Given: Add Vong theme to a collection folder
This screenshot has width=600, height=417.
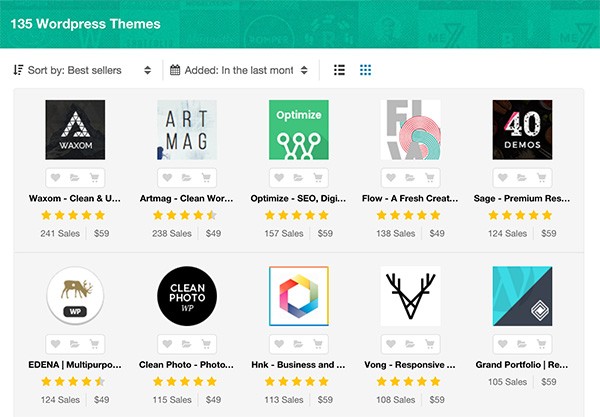Looking at the screenshot, I should click(x=410, y=344).
